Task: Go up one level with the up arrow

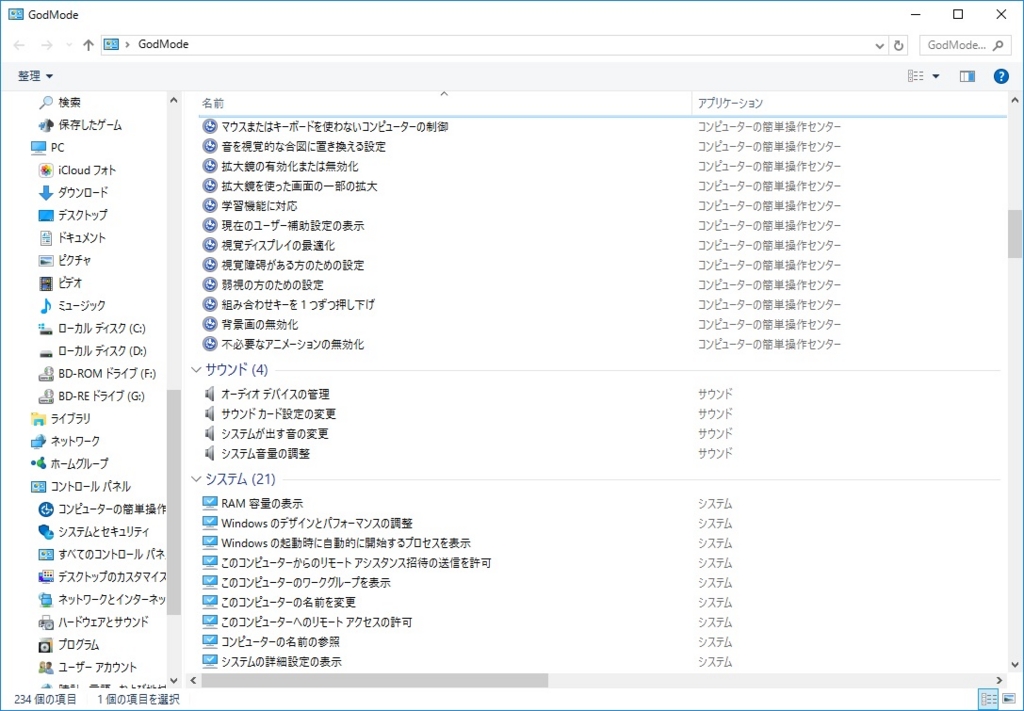Action: (x=88, y=45)
